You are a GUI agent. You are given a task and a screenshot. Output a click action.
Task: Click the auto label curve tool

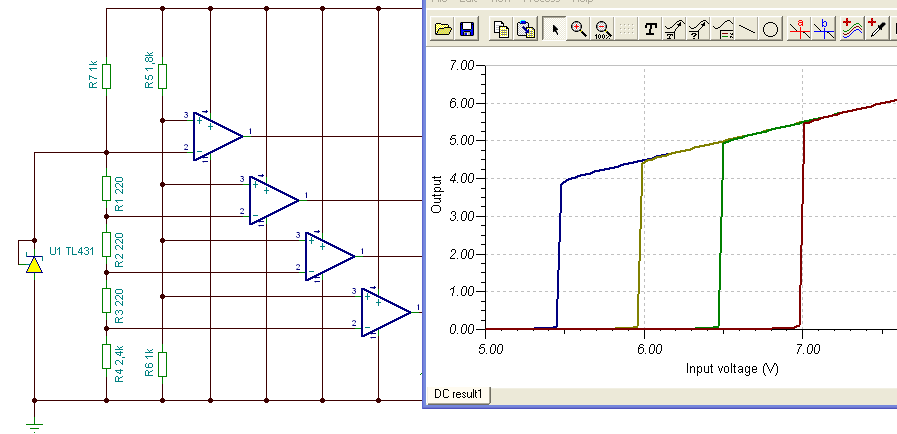click(698, 29)
